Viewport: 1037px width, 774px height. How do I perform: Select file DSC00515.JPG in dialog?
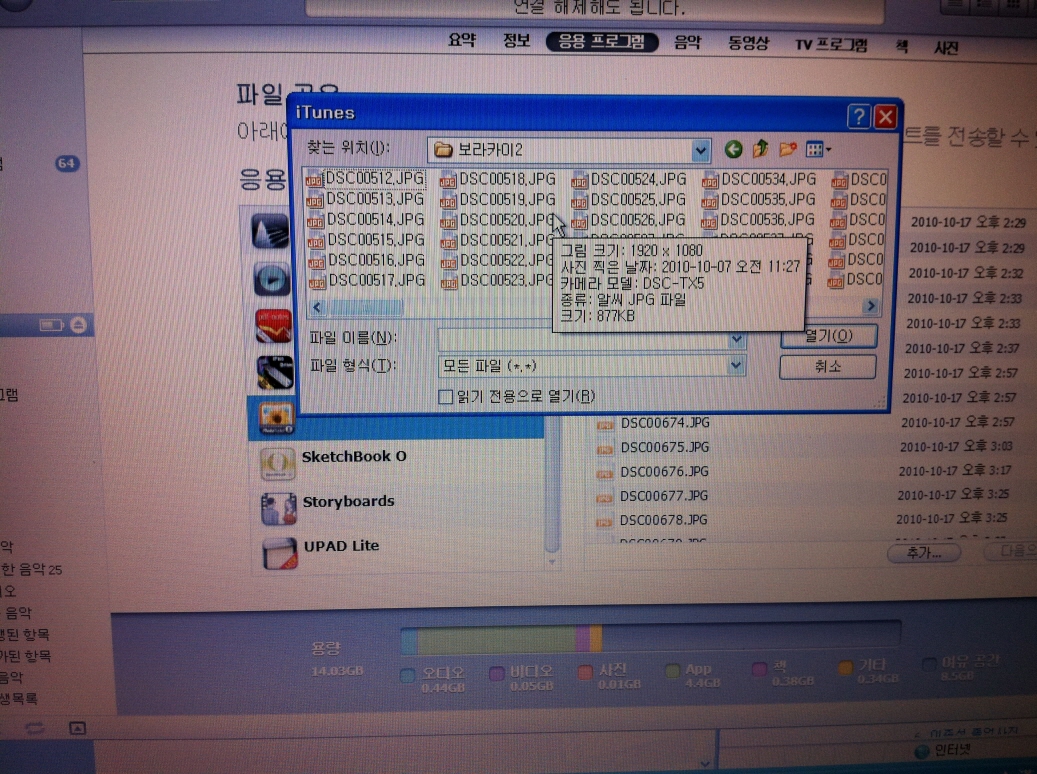366,239
